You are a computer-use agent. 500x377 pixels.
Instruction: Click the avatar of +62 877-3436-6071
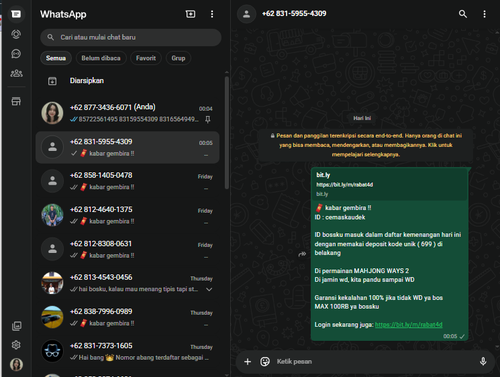click(52, 113)
